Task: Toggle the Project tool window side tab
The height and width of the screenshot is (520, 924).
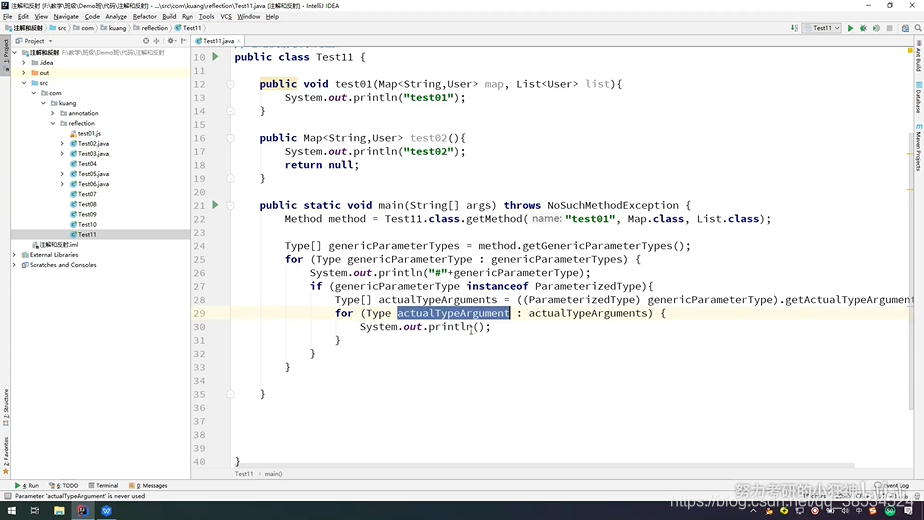Action: [x=6, y=53]
